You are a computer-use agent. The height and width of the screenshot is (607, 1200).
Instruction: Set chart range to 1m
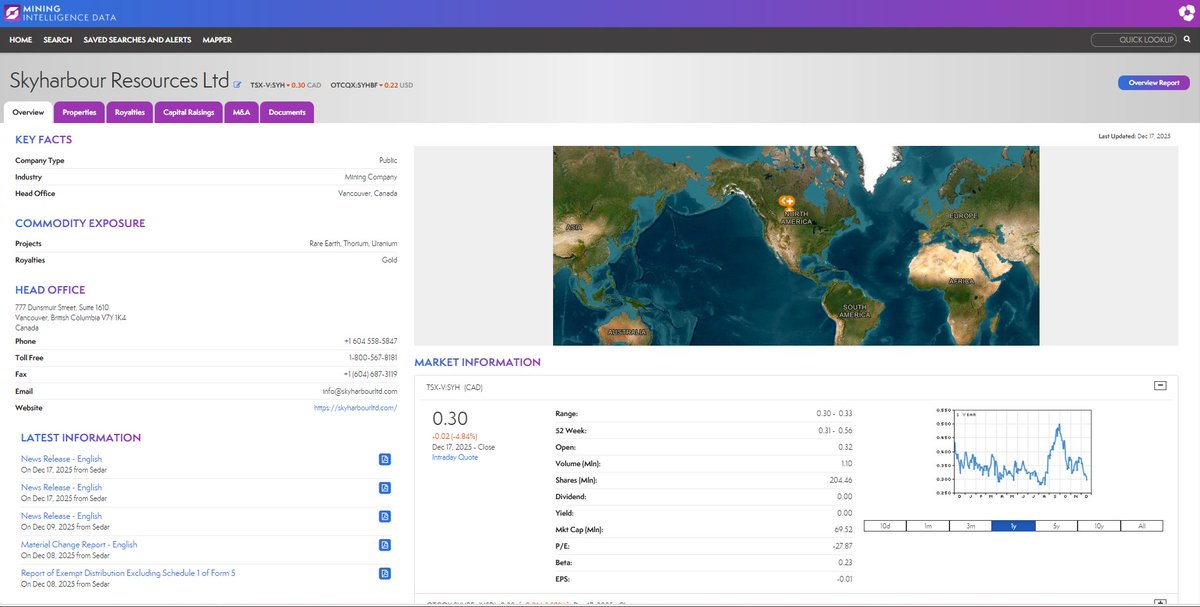[x=928, y=525]
